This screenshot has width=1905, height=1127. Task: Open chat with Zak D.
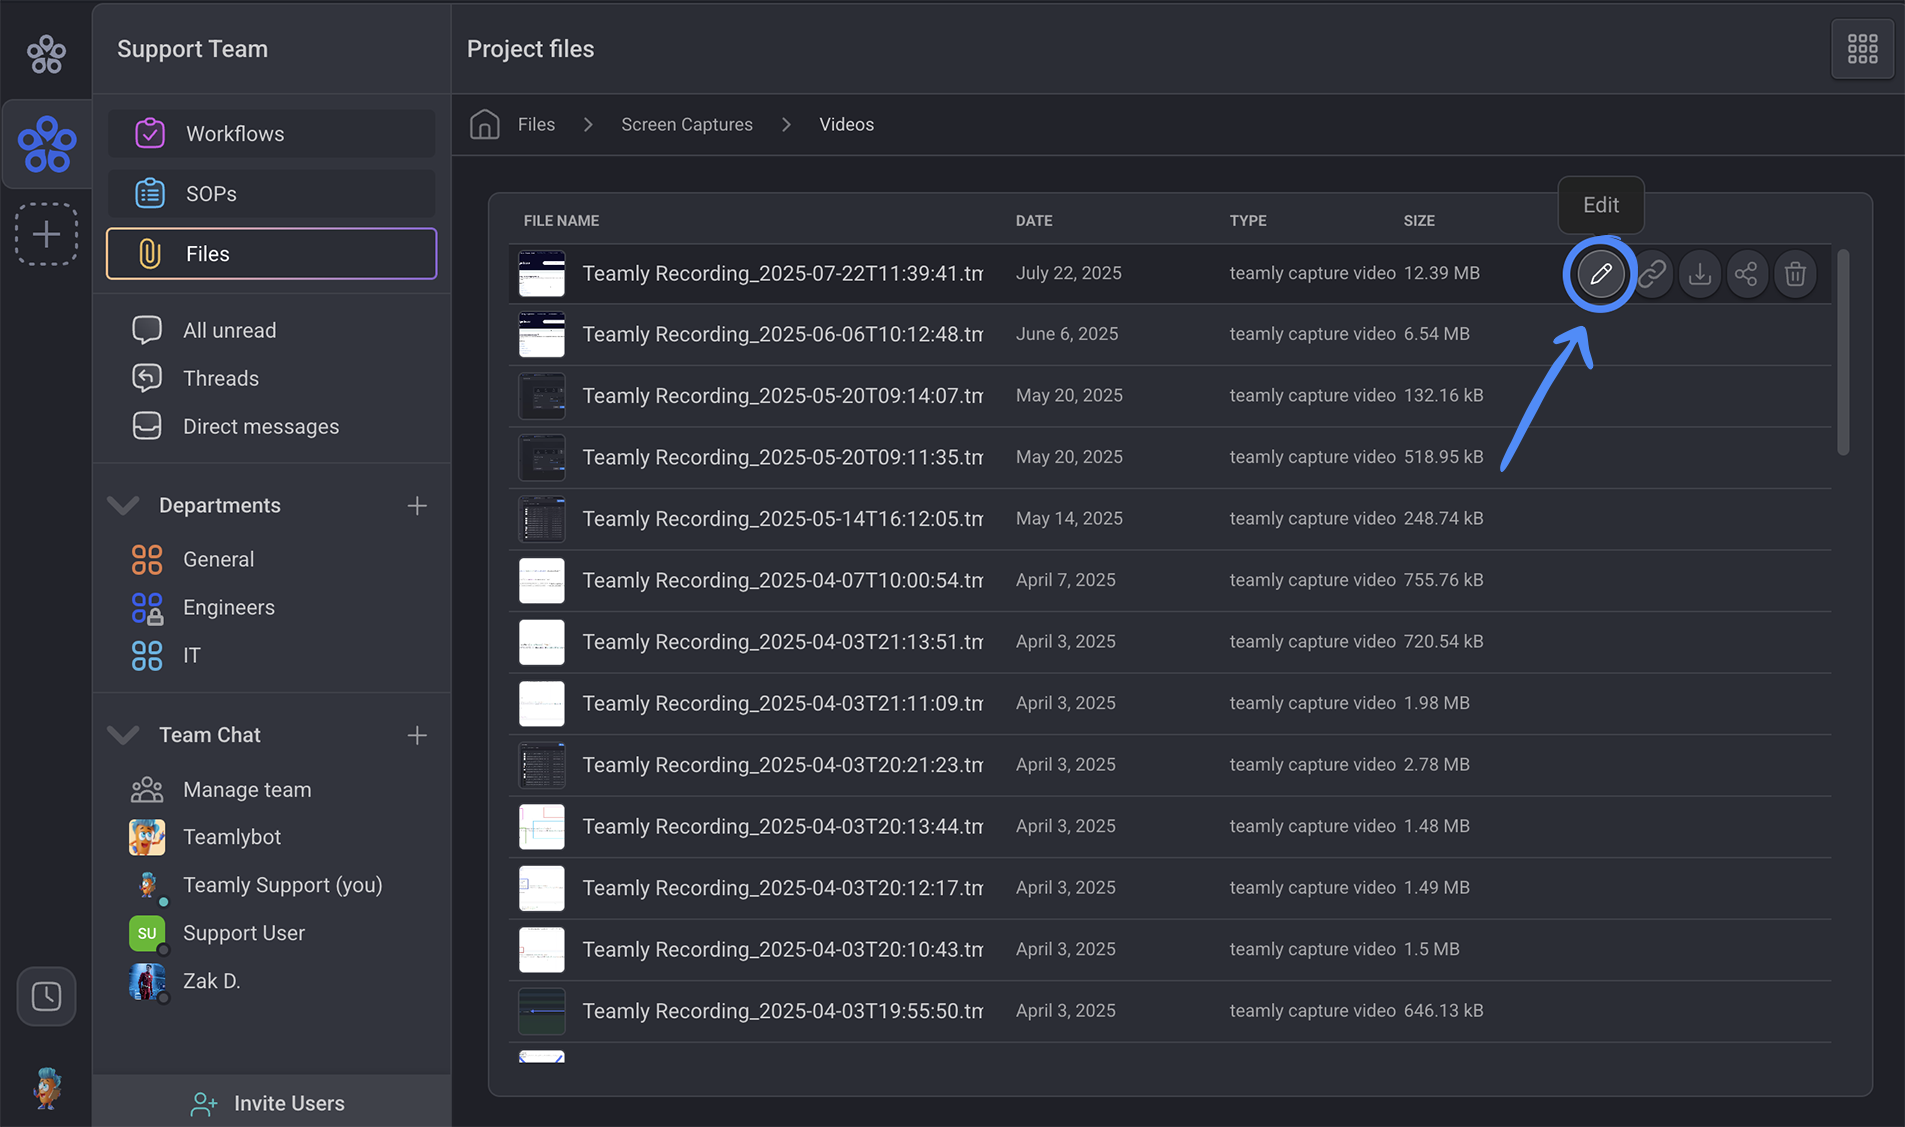pyautogui.click(x=211, y=981)
